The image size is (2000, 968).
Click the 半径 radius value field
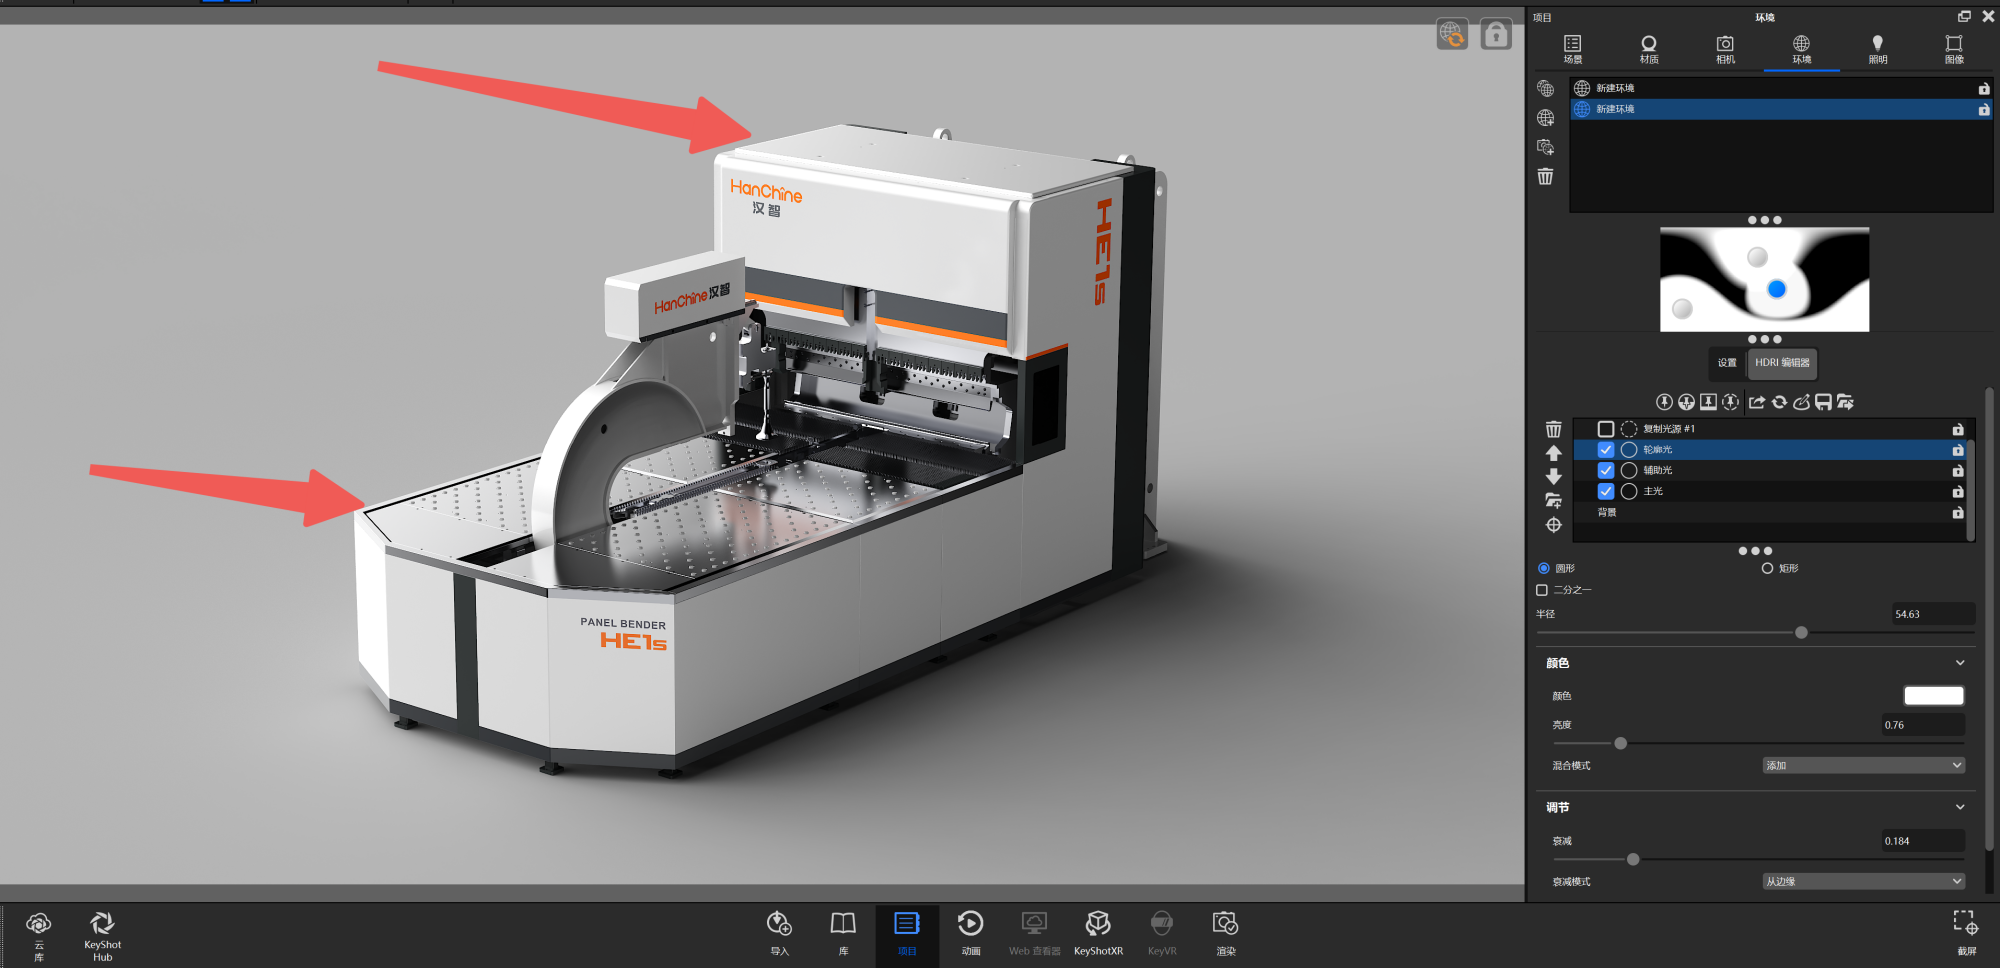(x=1931, y=614)
